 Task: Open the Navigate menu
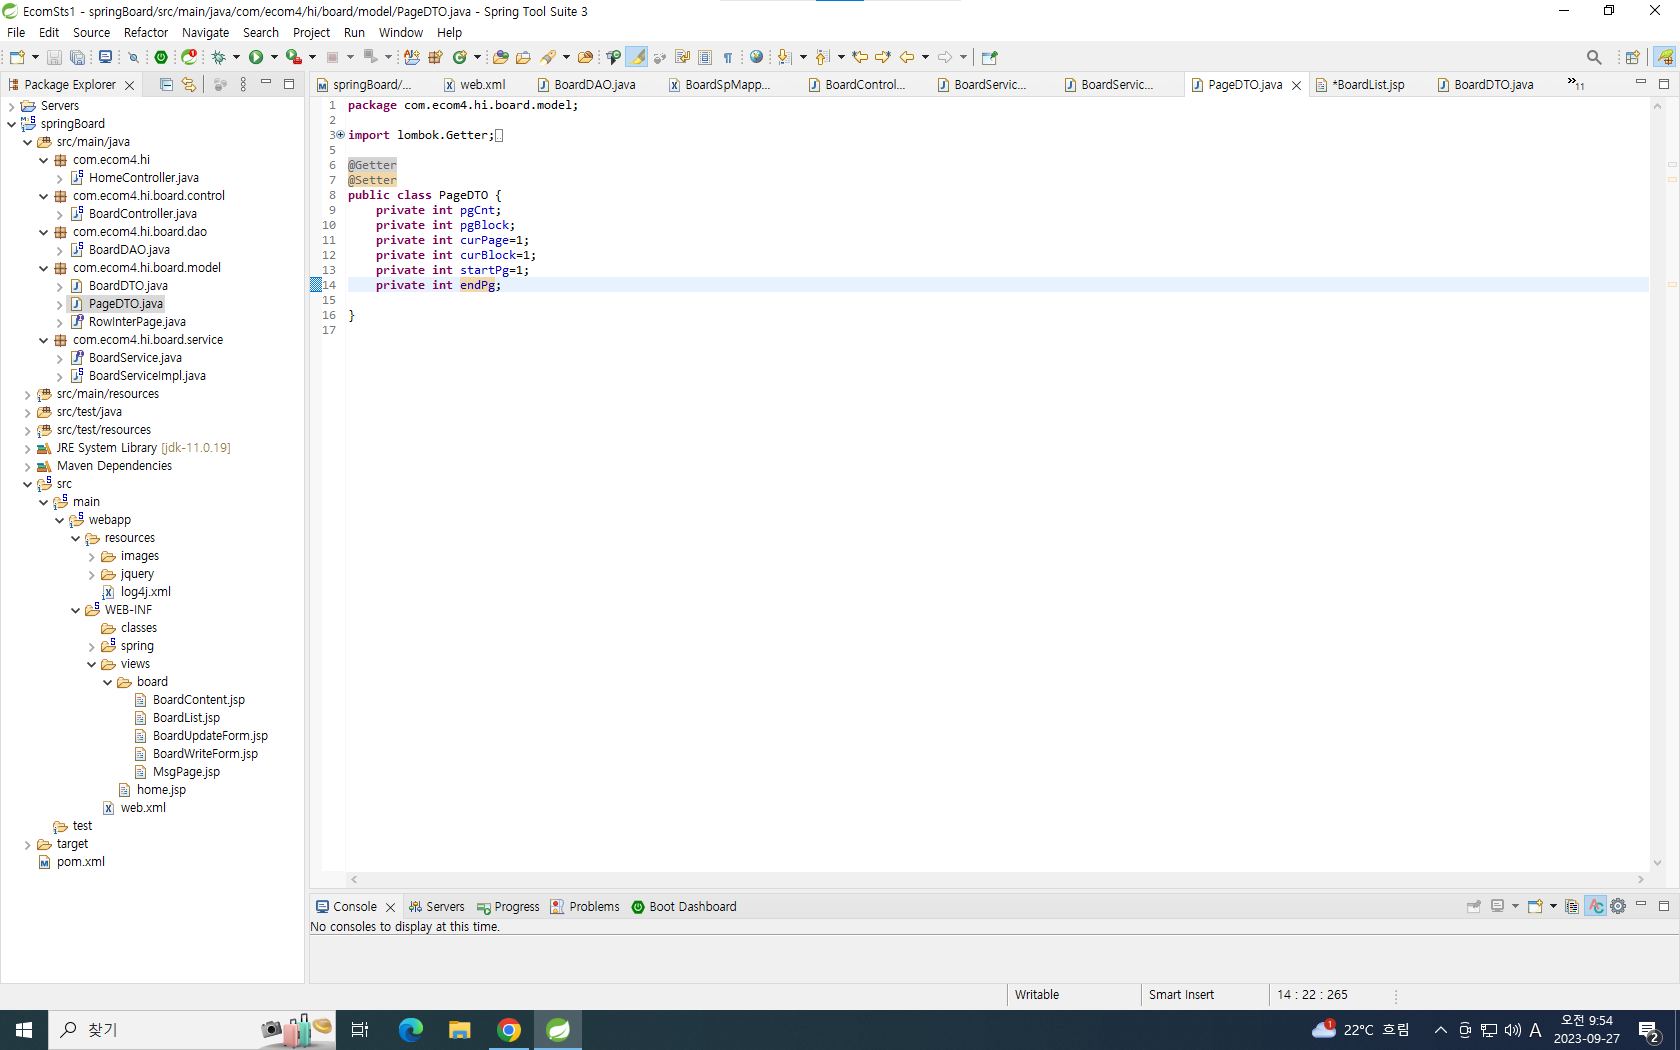pyautogui.click(x=205, y=32)
